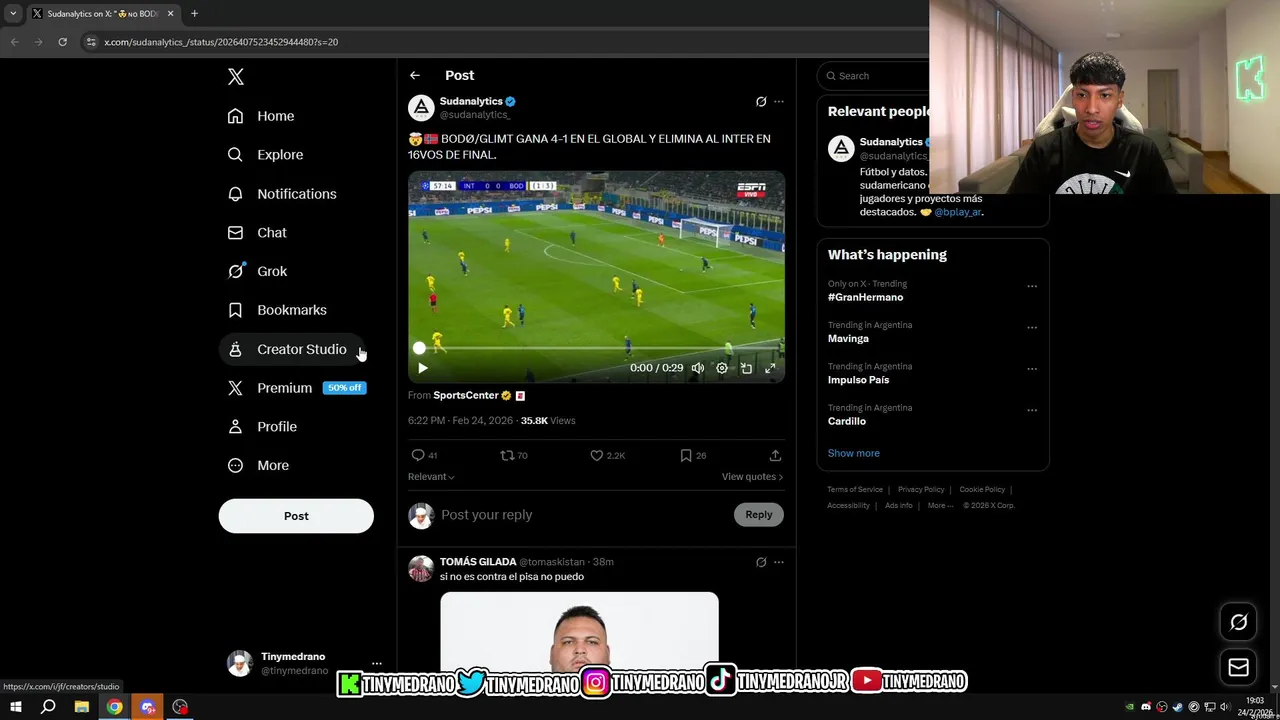The image size is (1280, 720).
Task: Go to Profile in the sidebar
Action: pos(262,426)
